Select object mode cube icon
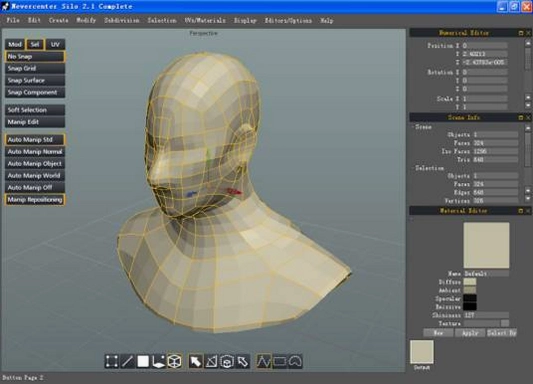The height and width of the screenshot is (384, 533). 174,361
